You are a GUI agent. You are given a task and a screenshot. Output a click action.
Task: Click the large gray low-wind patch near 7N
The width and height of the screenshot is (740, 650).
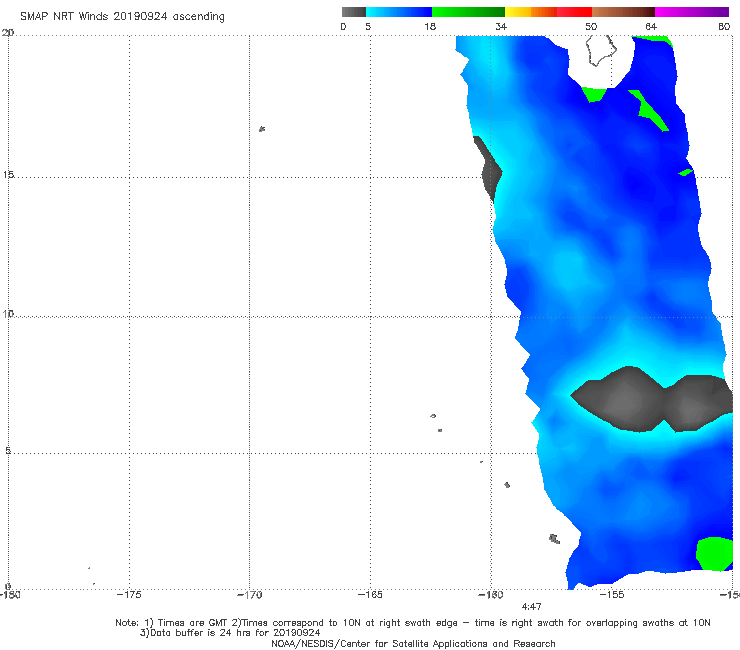pyautogui.click(x=653, y=400)
